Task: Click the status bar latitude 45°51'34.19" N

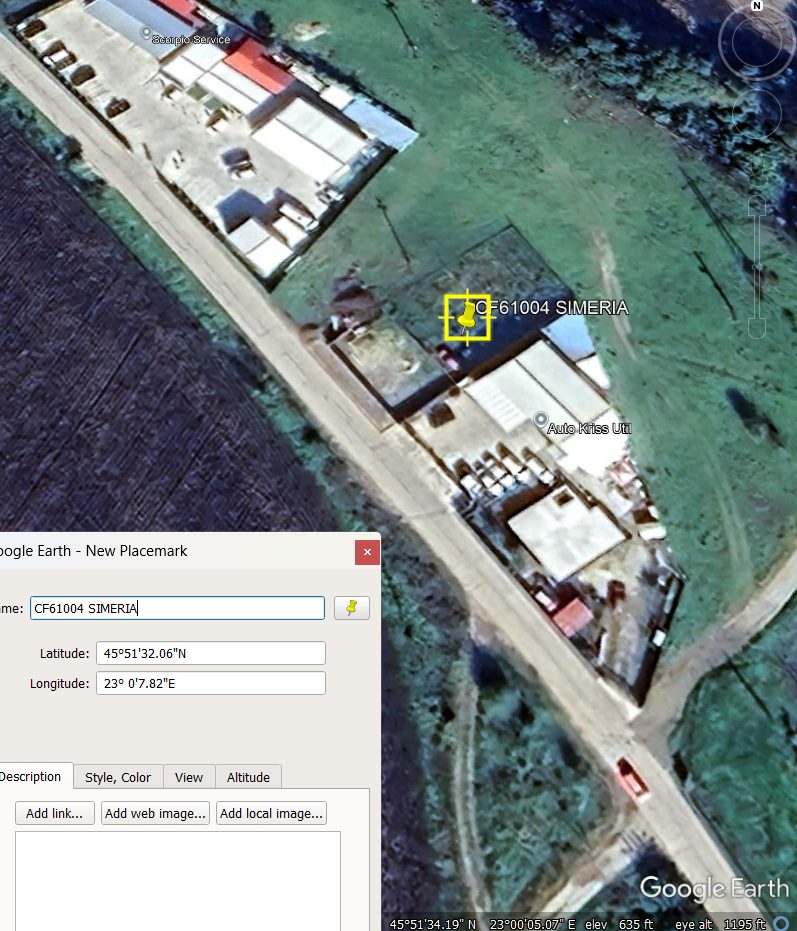Action: click(x=433, y=924)
